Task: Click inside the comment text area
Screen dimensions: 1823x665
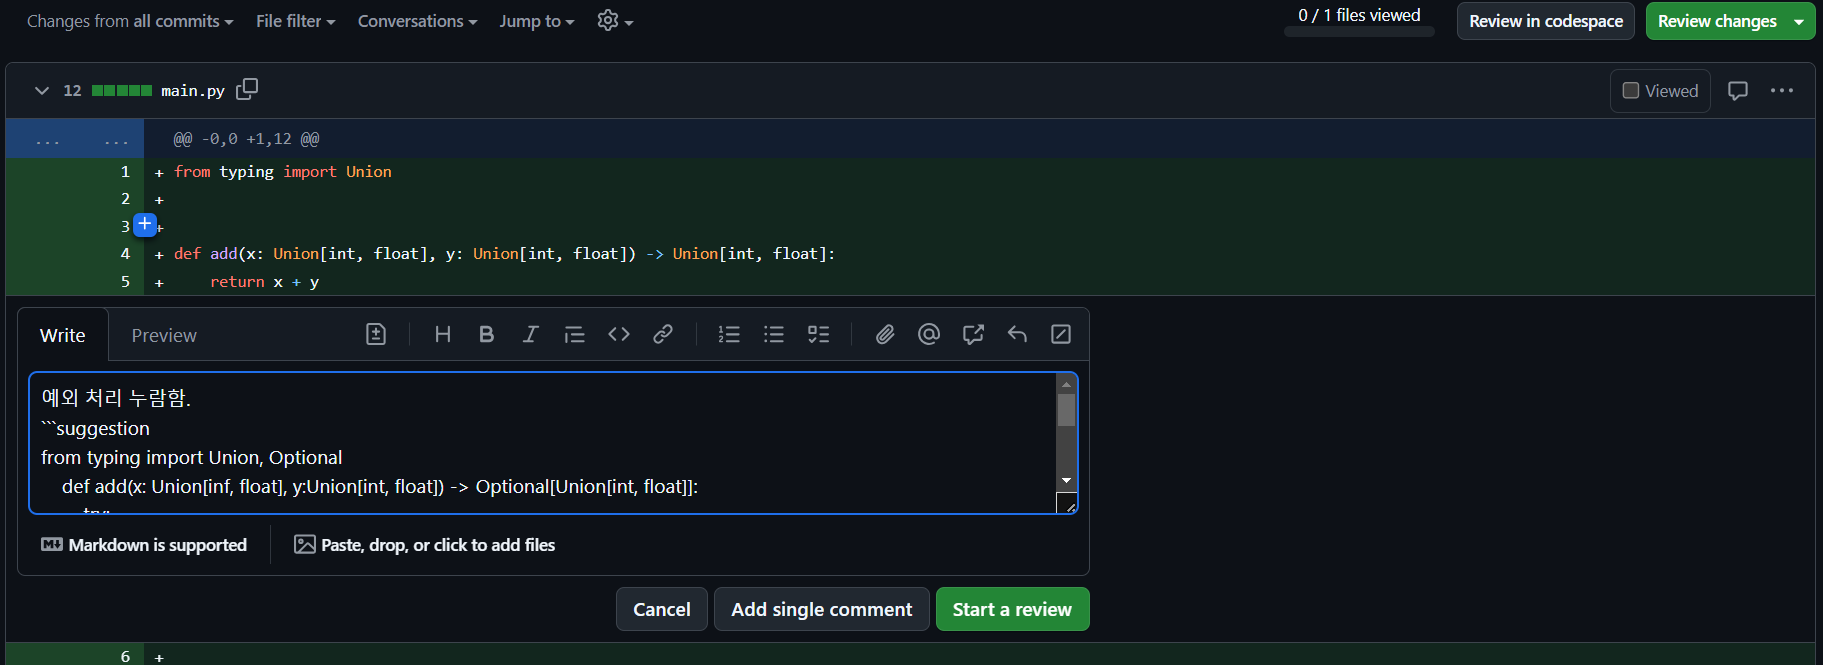Action: click(x=543, y=443)
